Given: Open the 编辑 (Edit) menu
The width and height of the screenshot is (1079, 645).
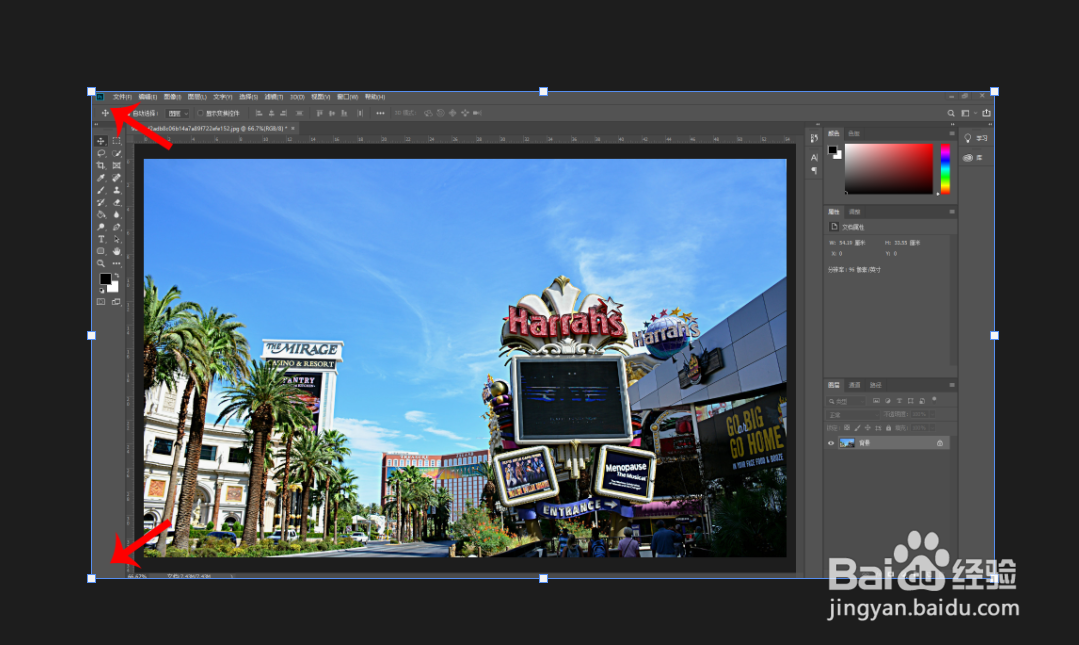Looking at the screenshot, I should (148, 97).
